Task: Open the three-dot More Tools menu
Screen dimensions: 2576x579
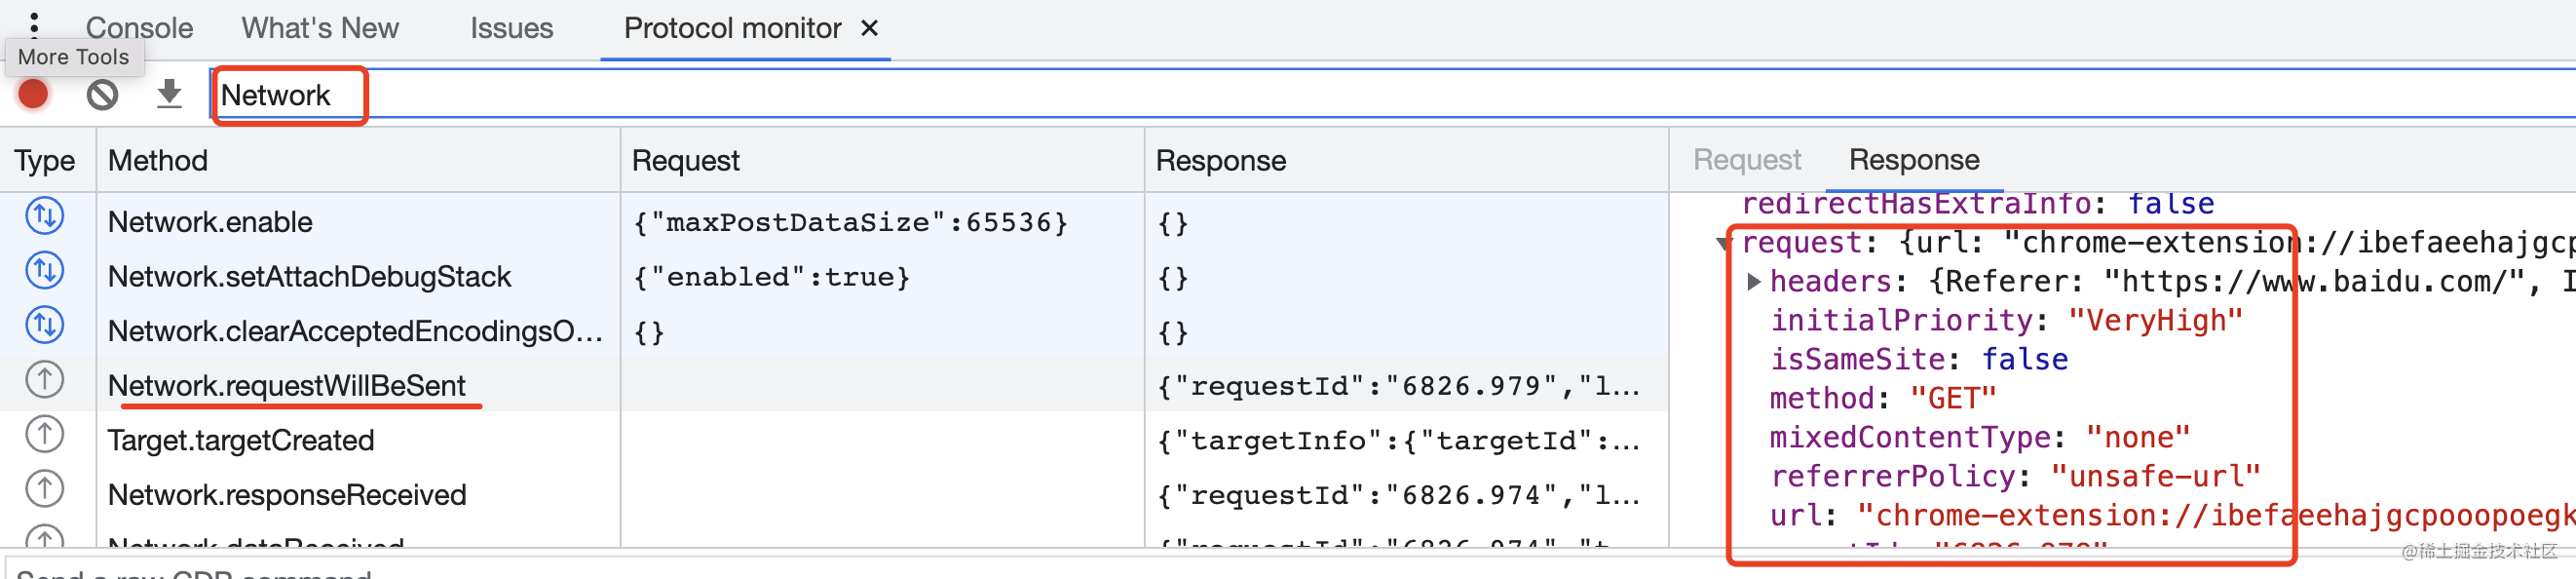Action: [34, 23]
